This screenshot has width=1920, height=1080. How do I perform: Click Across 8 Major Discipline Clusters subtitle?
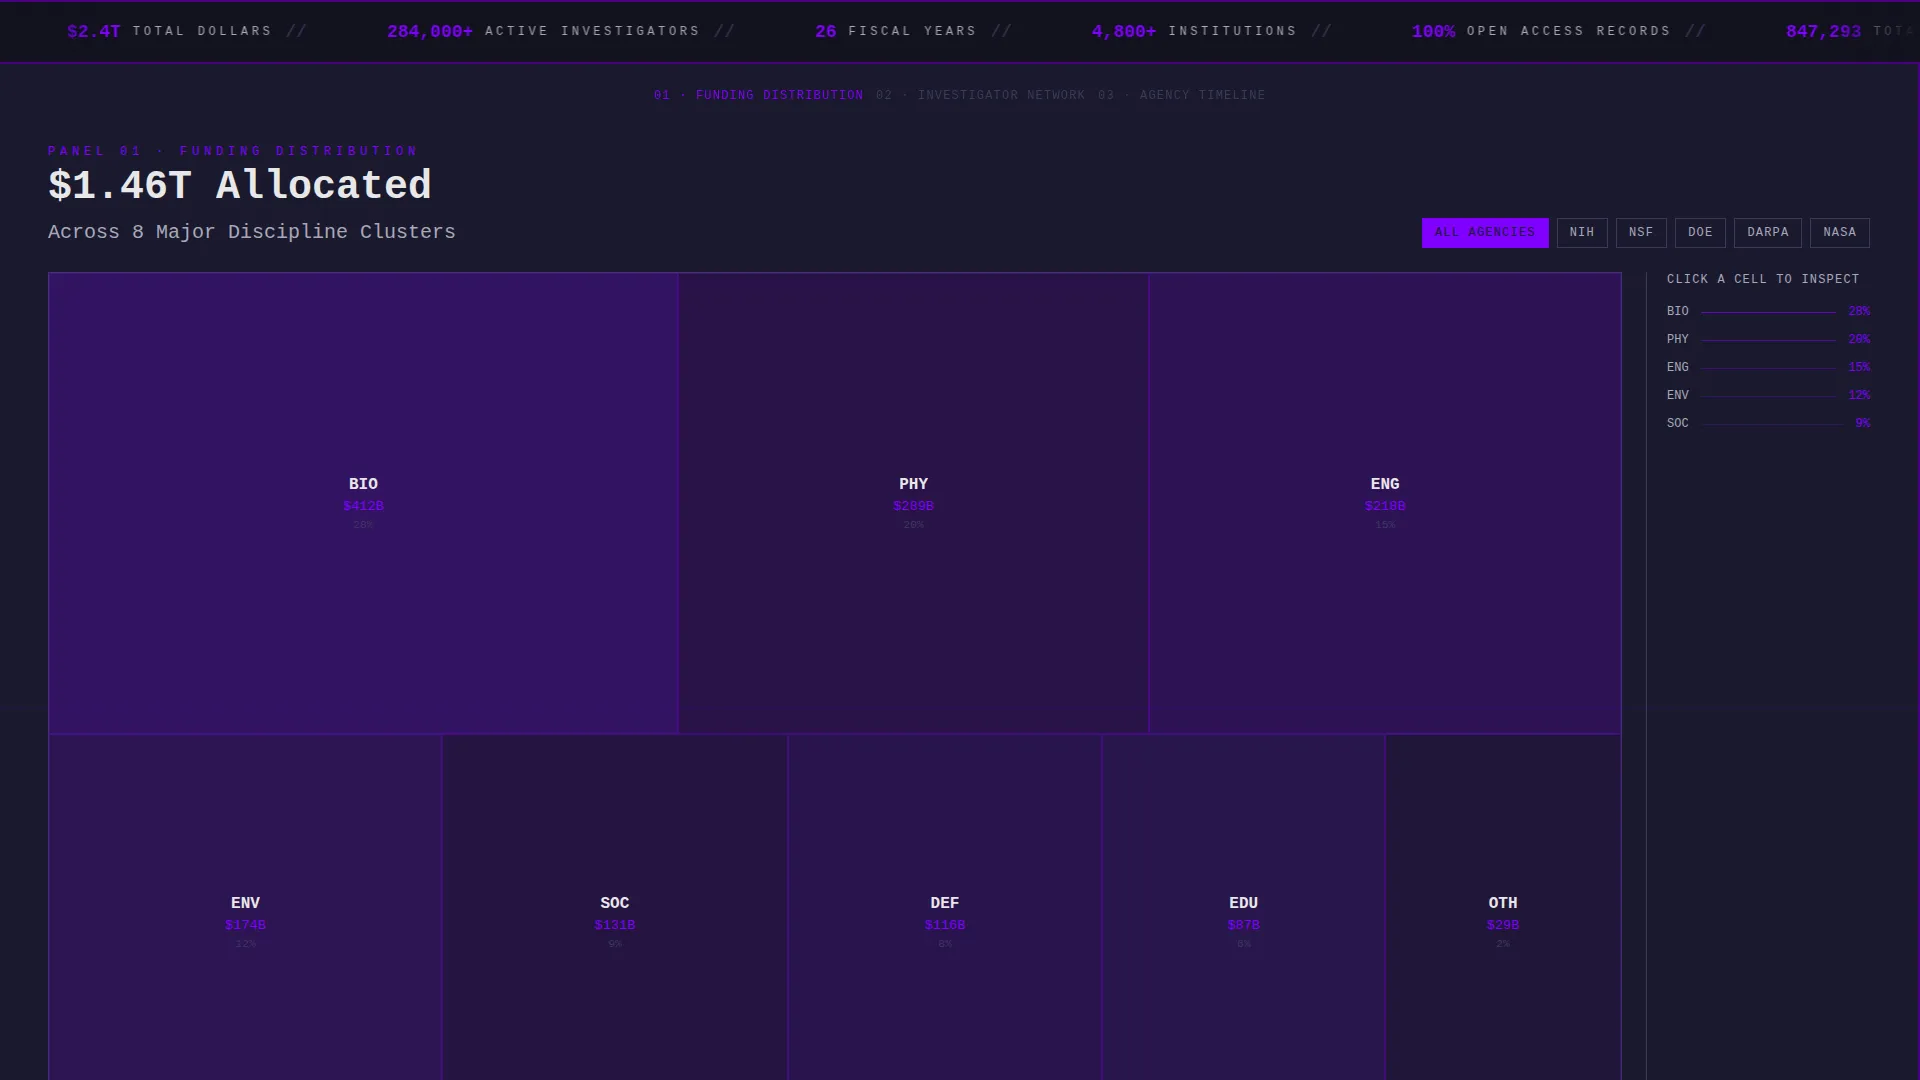point(252,232)
